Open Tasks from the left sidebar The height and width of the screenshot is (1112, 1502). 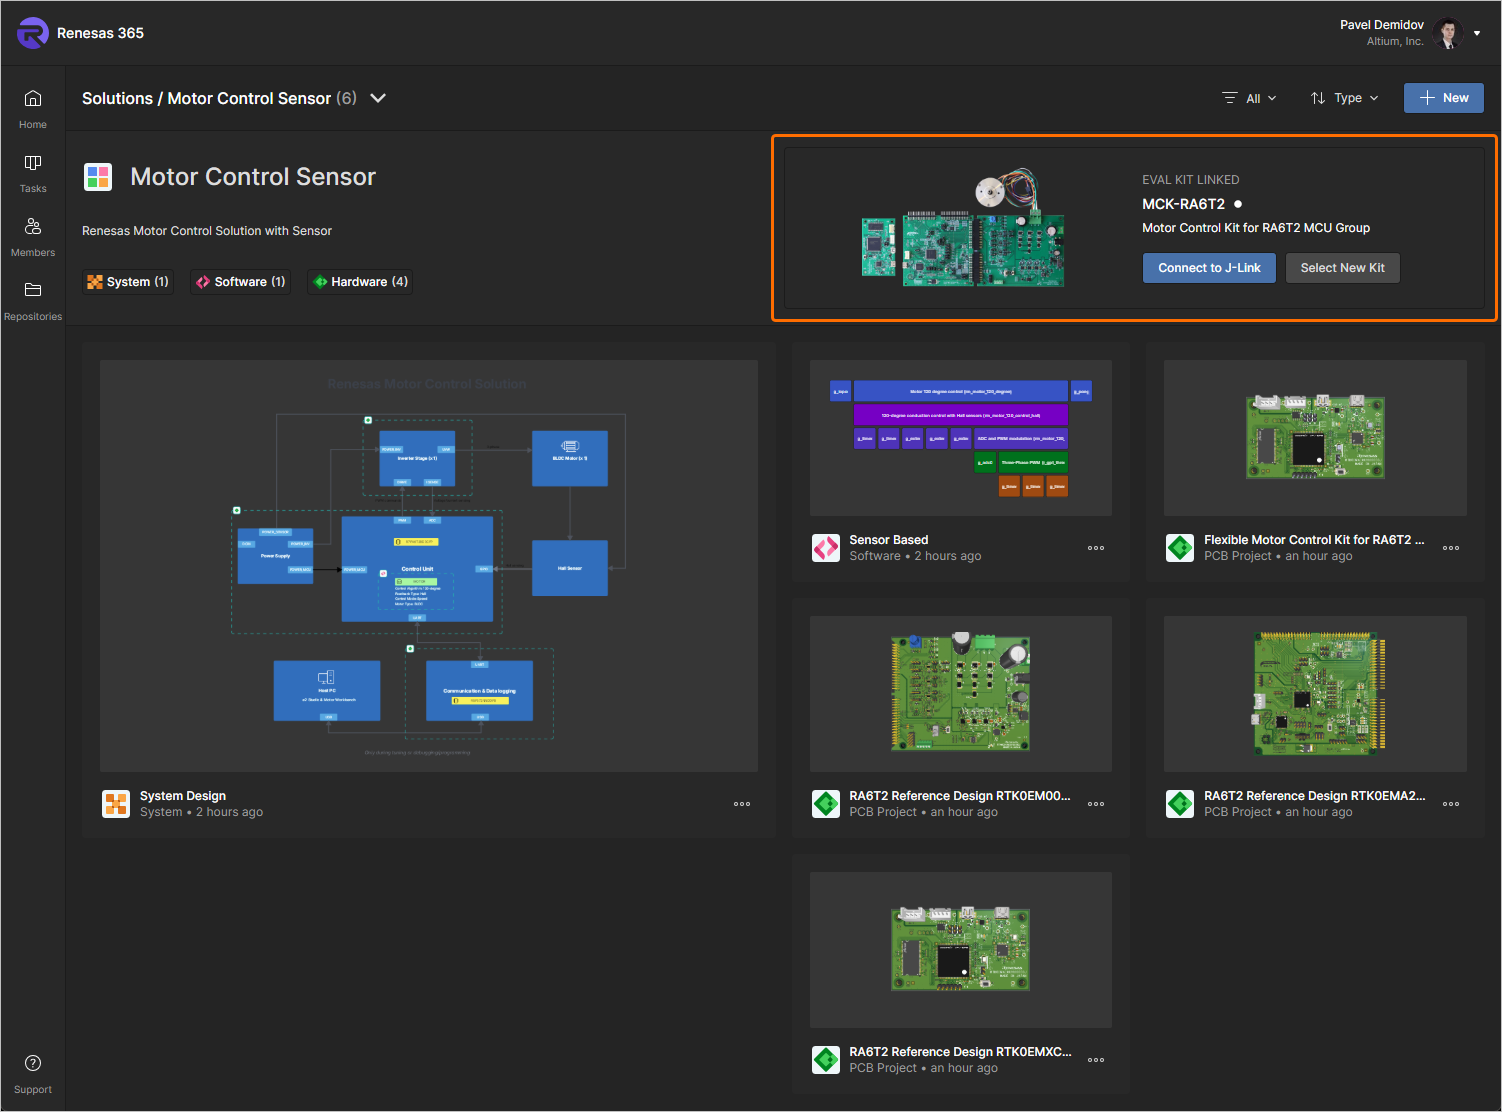click(33, 163)
